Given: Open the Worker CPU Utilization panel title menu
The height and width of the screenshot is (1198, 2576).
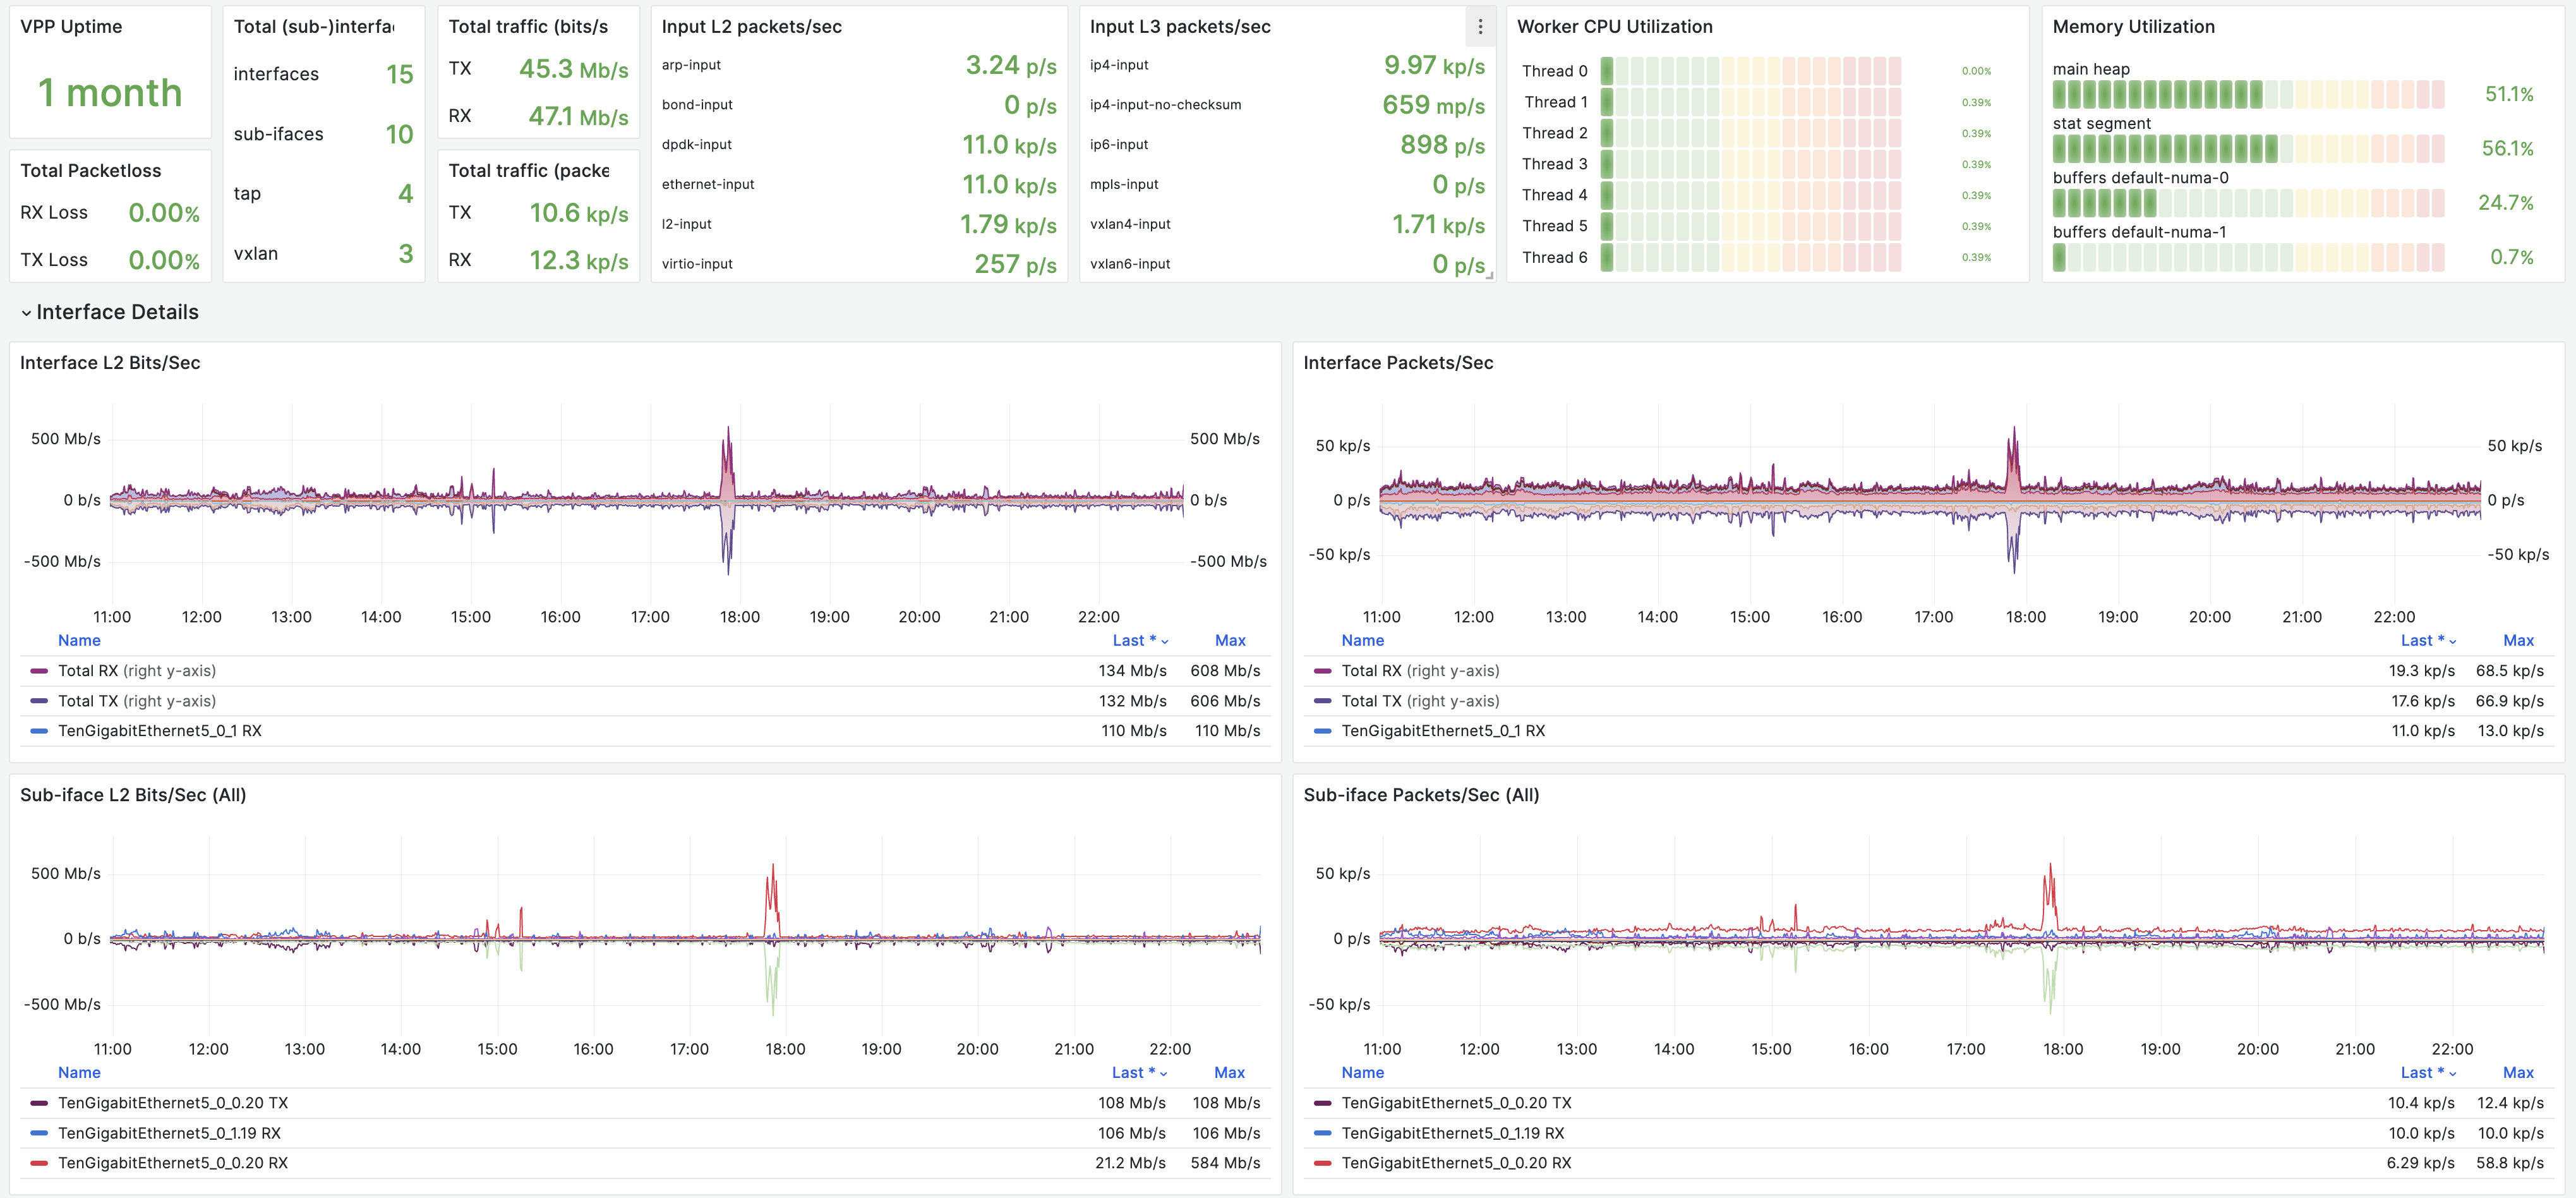Looking at the screenshot, I should (1614, 27).
